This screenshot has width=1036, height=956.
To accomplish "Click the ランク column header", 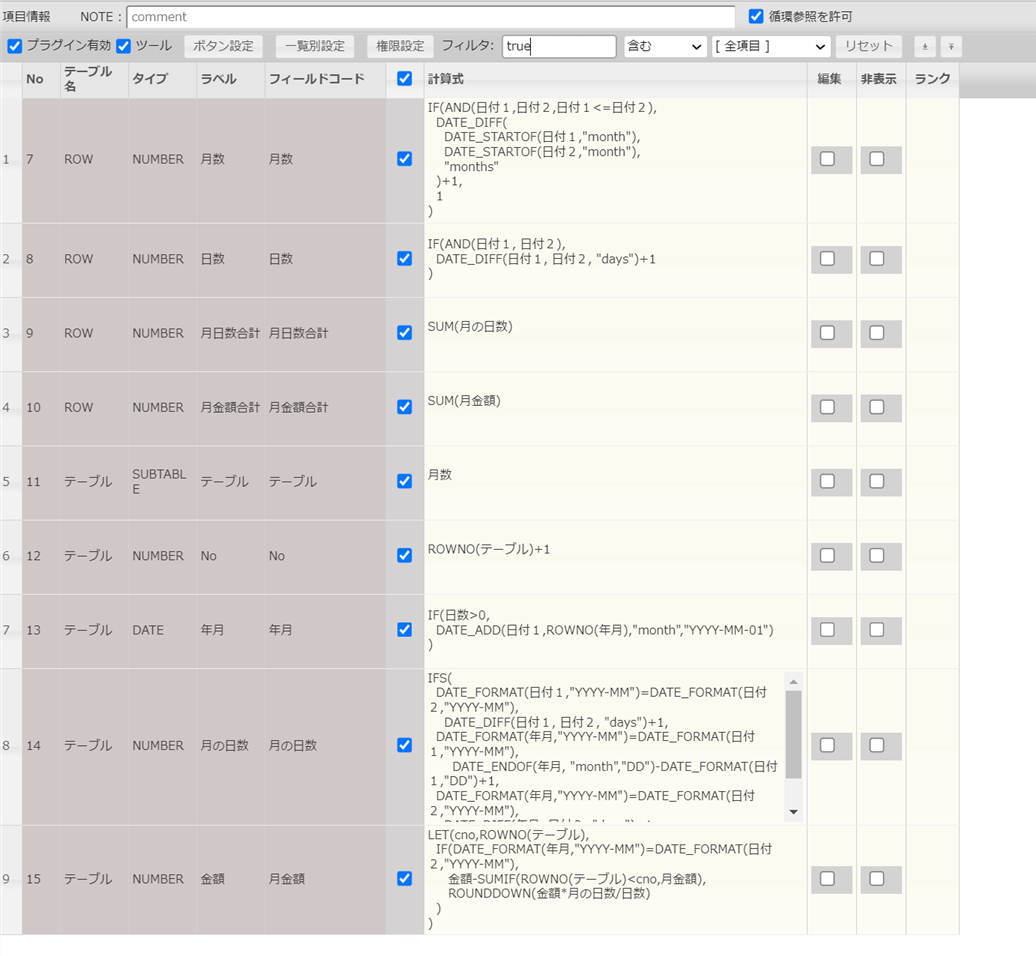I will point(932,79).
